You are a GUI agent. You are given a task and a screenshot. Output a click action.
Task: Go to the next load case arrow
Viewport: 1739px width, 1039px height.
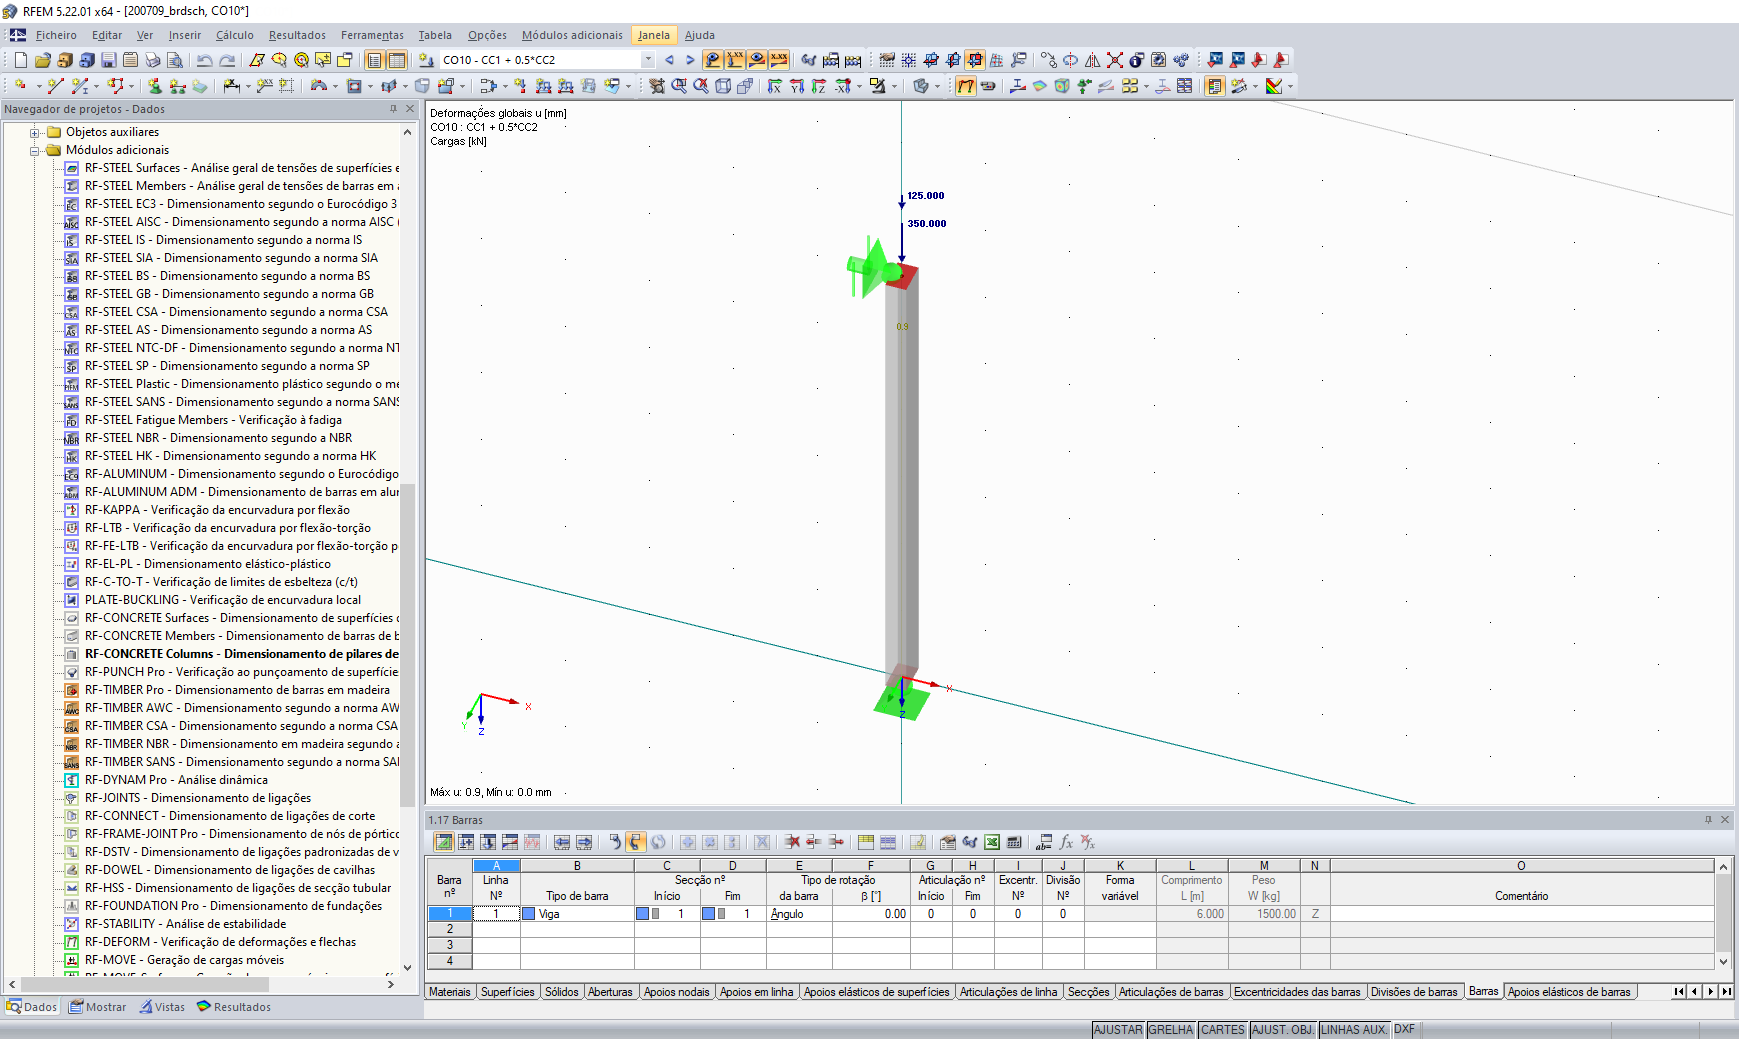pyautogui.click(x=690, y=60)
